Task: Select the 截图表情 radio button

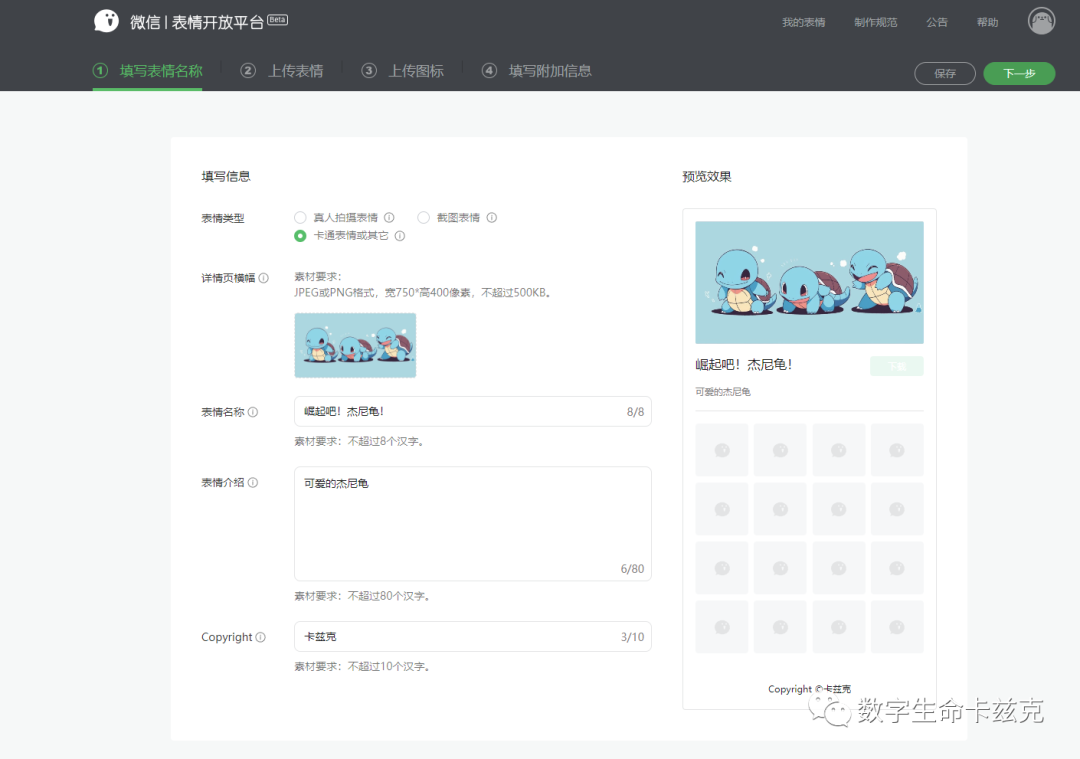Action: pyautogui.click(x=424, y=218)
